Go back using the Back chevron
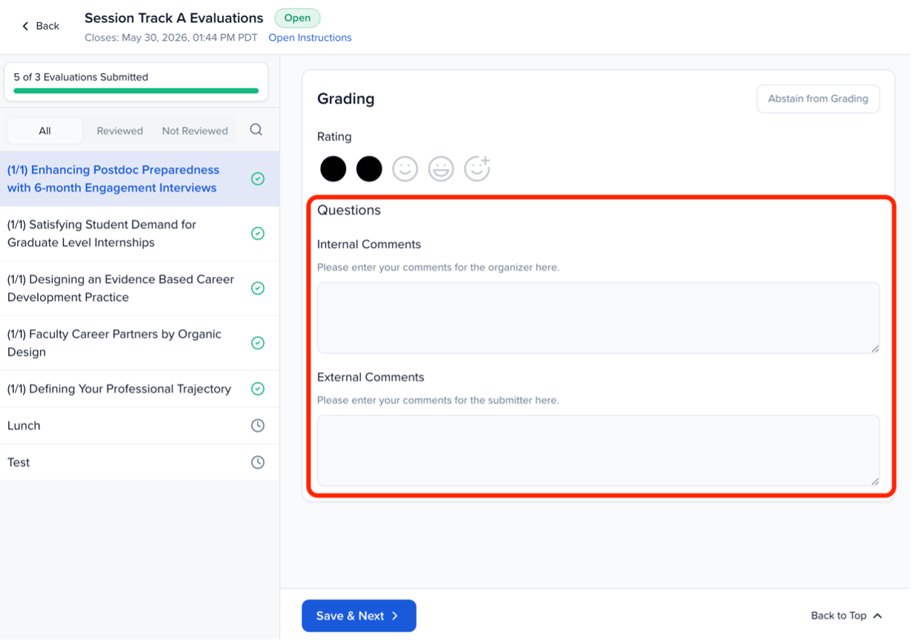 pyautogui.click(x=25, y=26)
